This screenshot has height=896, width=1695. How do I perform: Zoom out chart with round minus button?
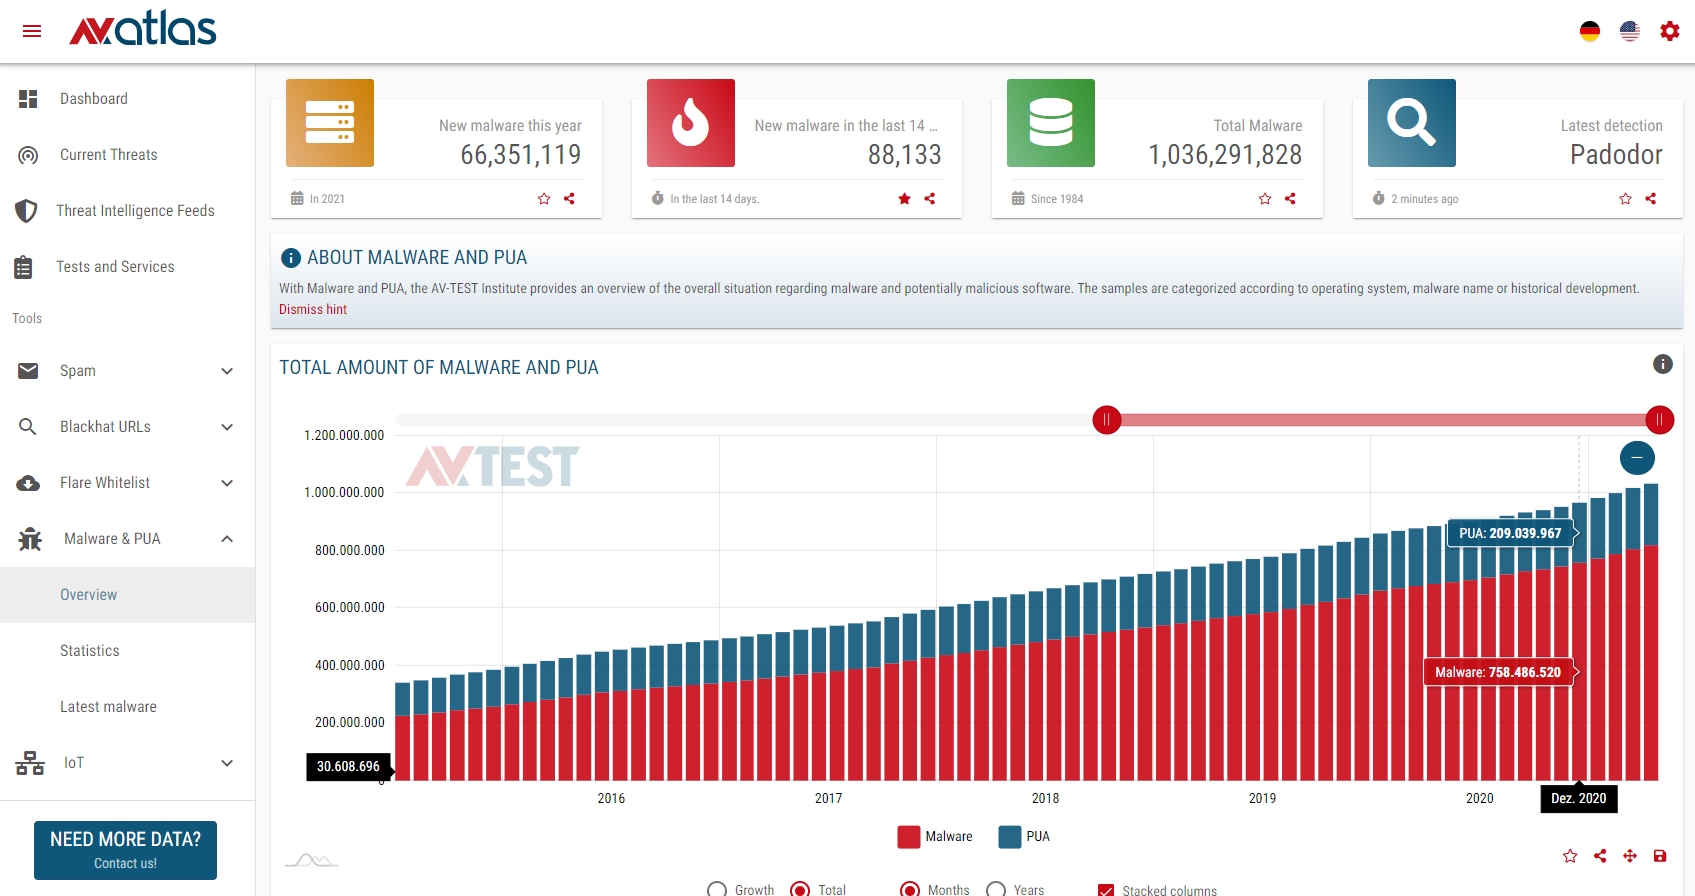coord(1636,458)
